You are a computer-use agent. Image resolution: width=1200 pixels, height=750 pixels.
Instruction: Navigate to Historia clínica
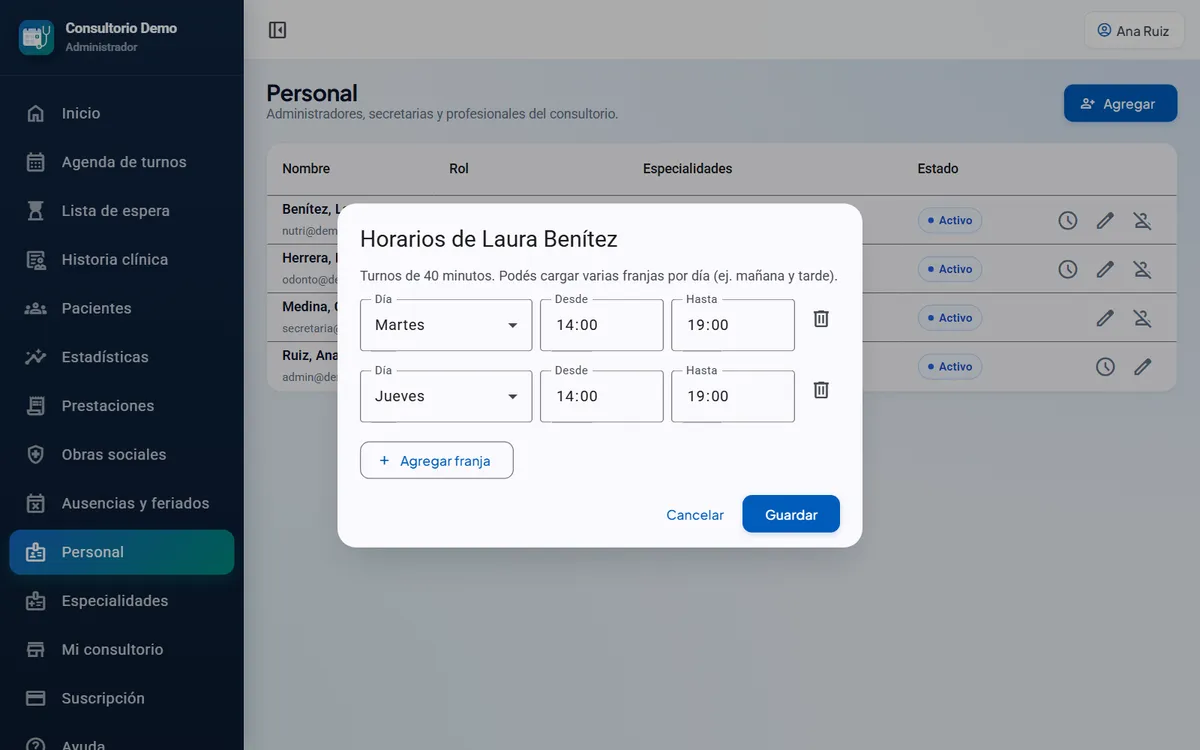click(x=122, y=259)
